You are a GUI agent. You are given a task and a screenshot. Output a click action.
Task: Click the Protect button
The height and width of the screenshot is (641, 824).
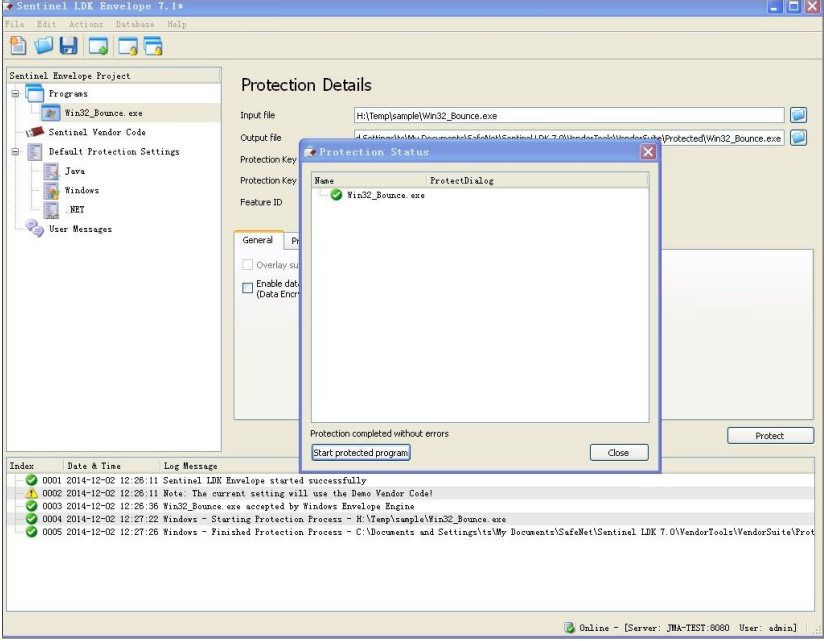point(769,436)
